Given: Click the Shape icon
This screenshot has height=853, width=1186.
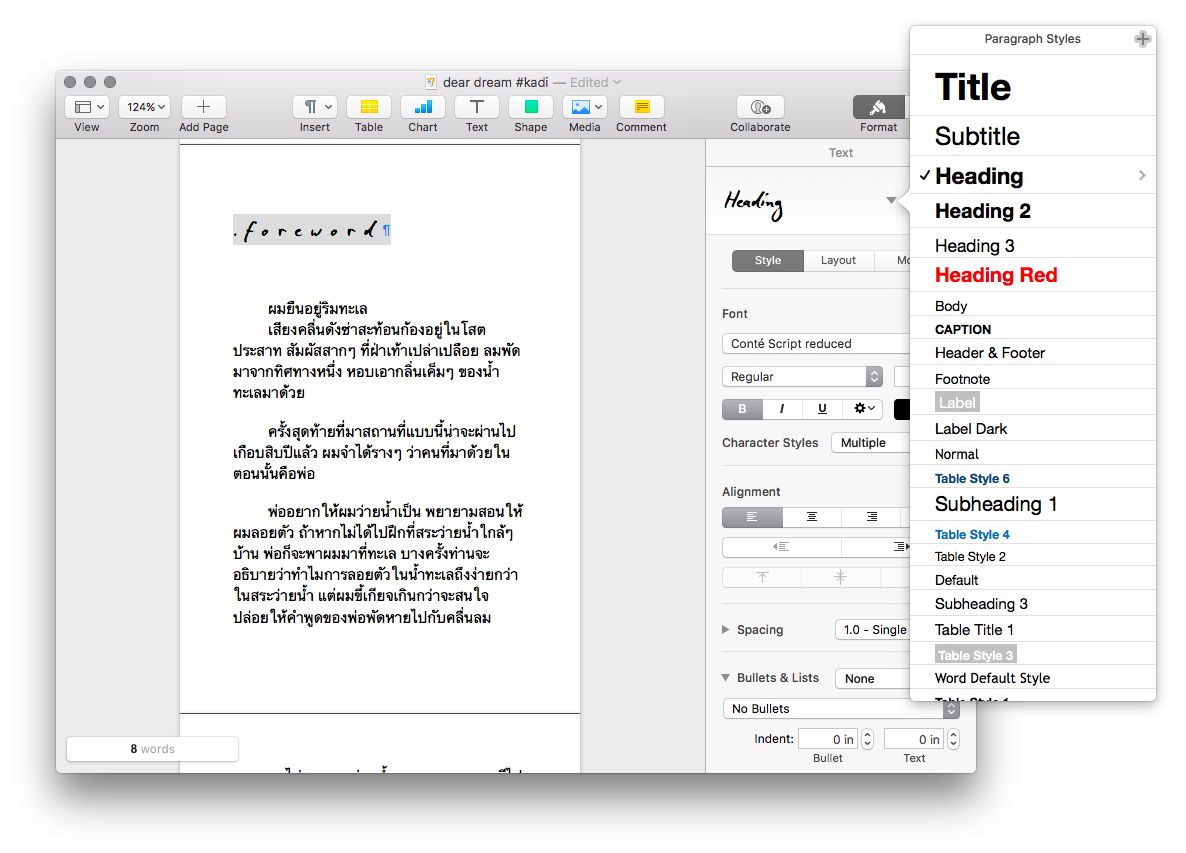Looking at the screenshot, I should pyautogui.click(x=530, y=107).
